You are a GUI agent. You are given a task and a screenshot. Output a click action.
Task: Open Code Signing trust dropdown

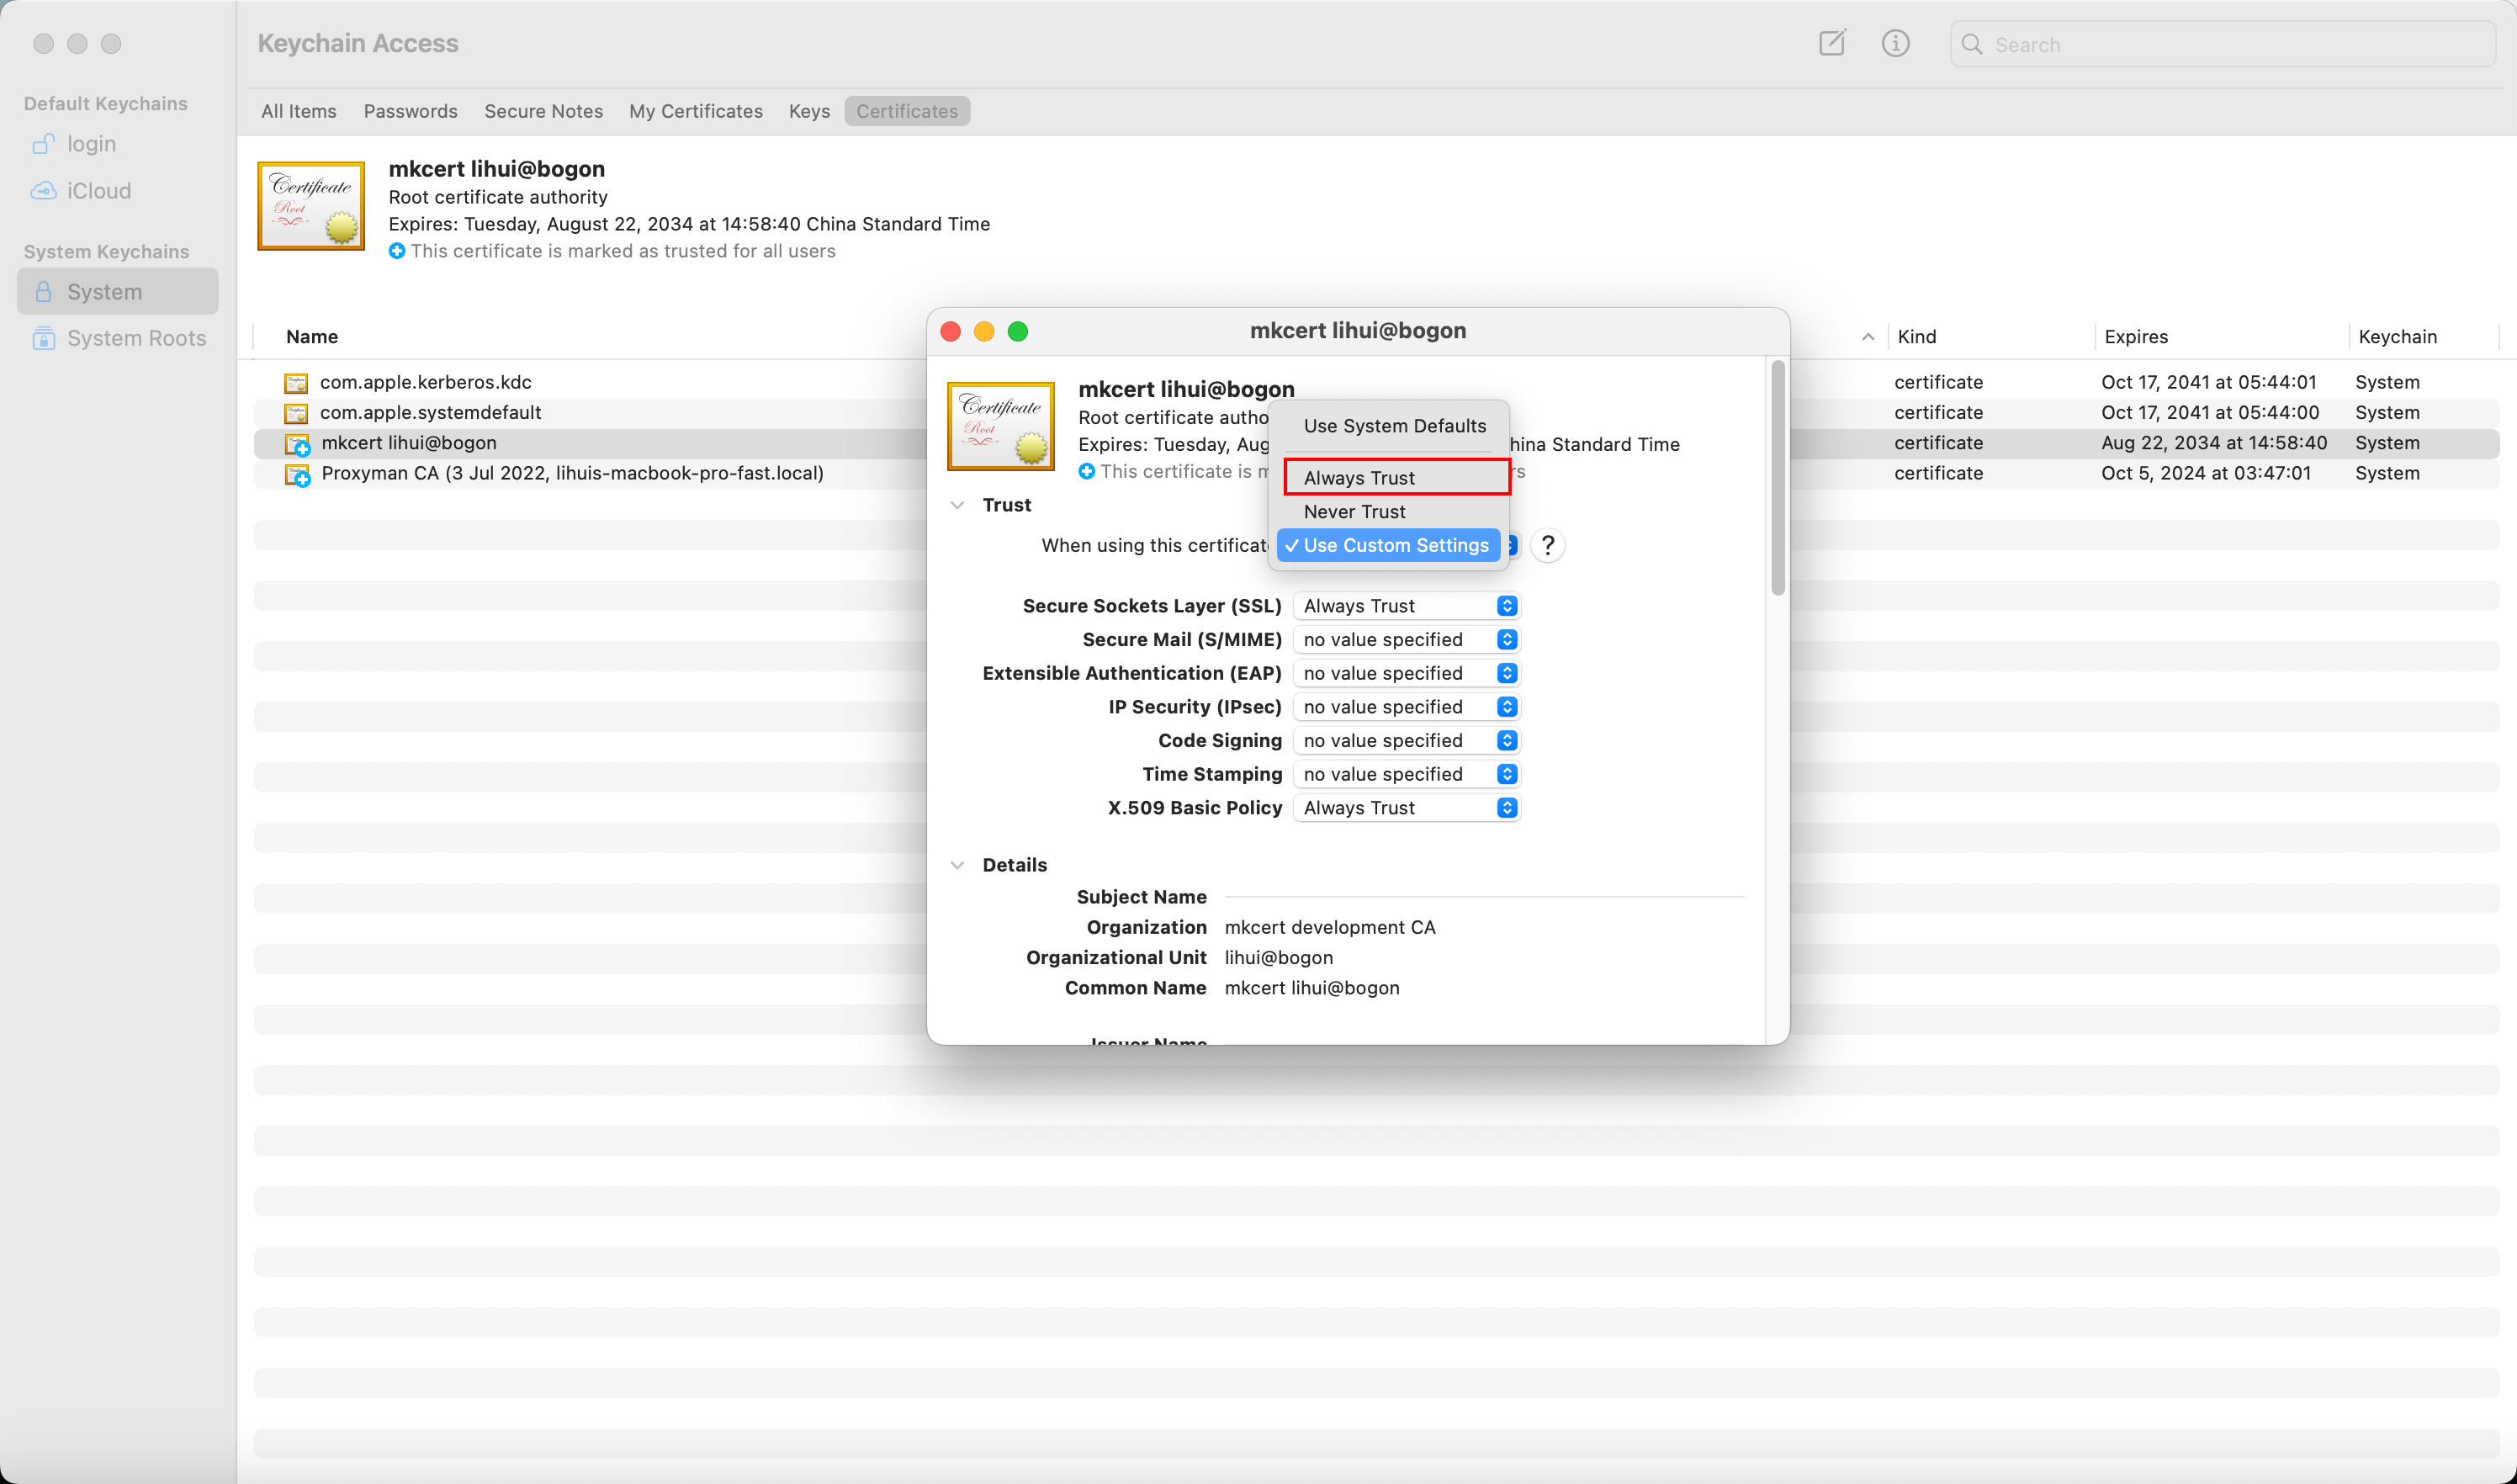point(1406,740)
